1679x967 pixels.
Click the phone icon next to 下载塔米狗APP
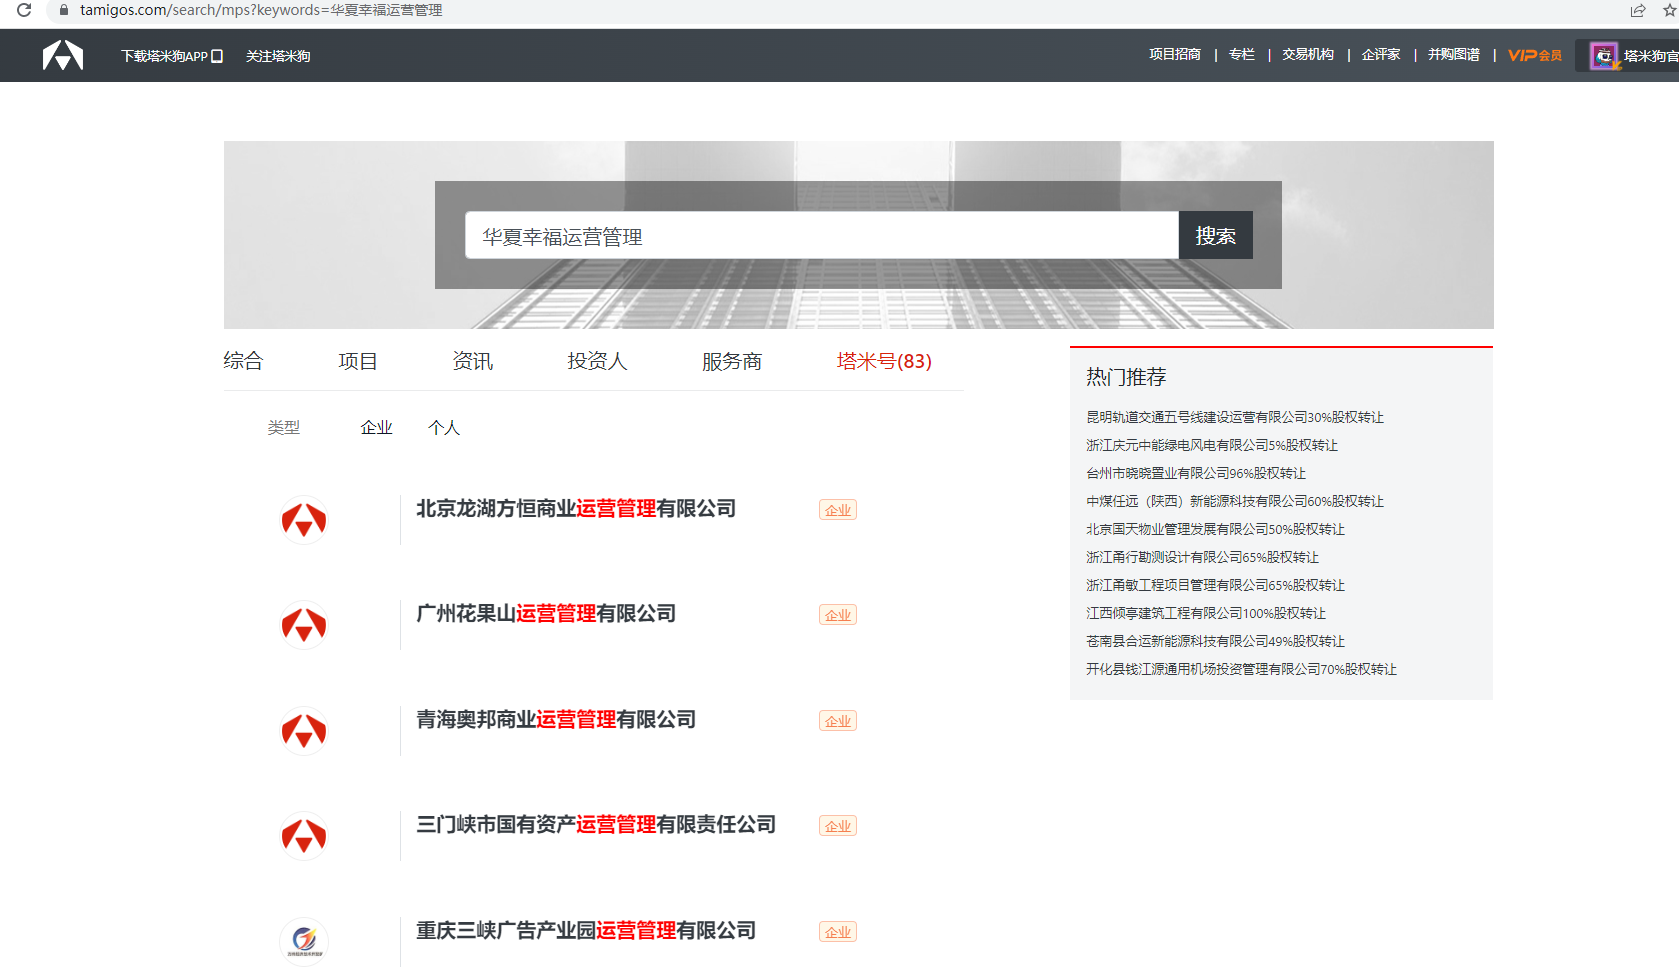(217, 56)
